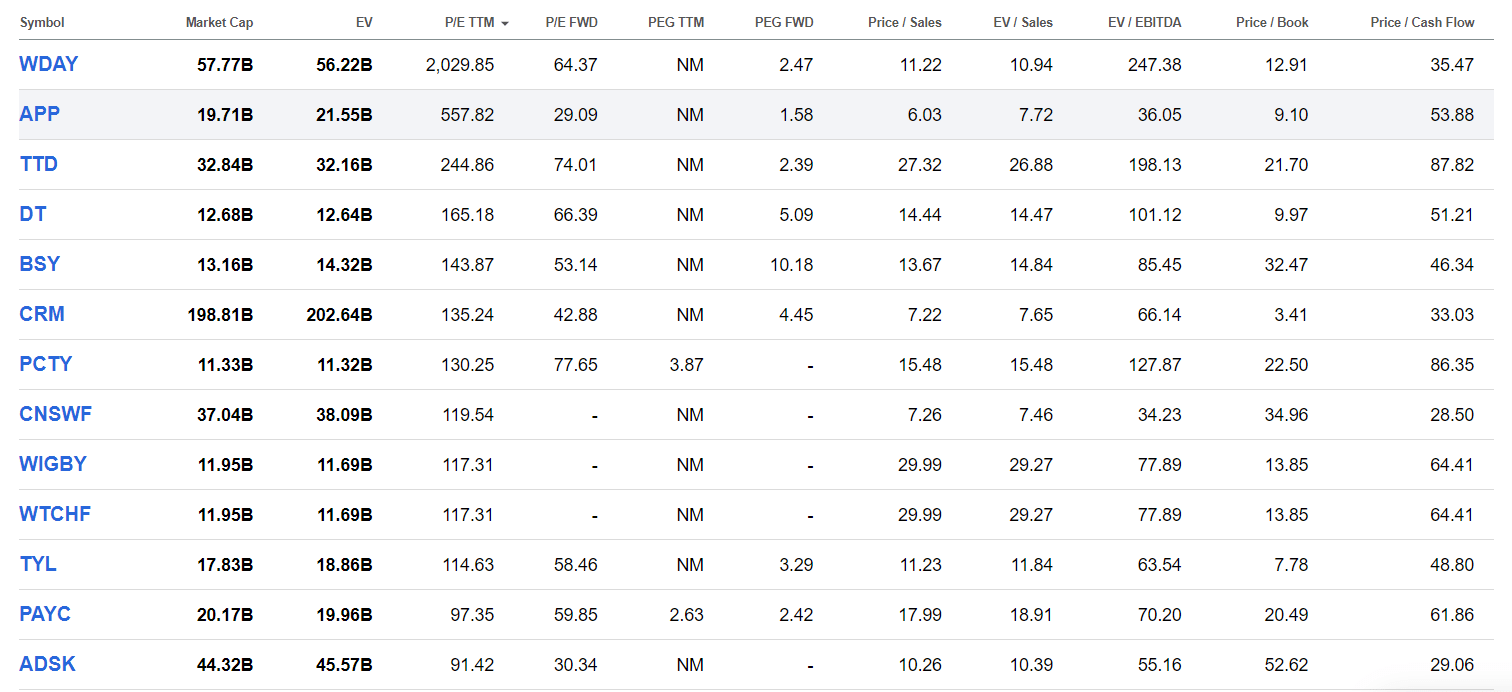1512x692 pixels.
Task: Open the PCTY ticker link
Action: (46, 364)
